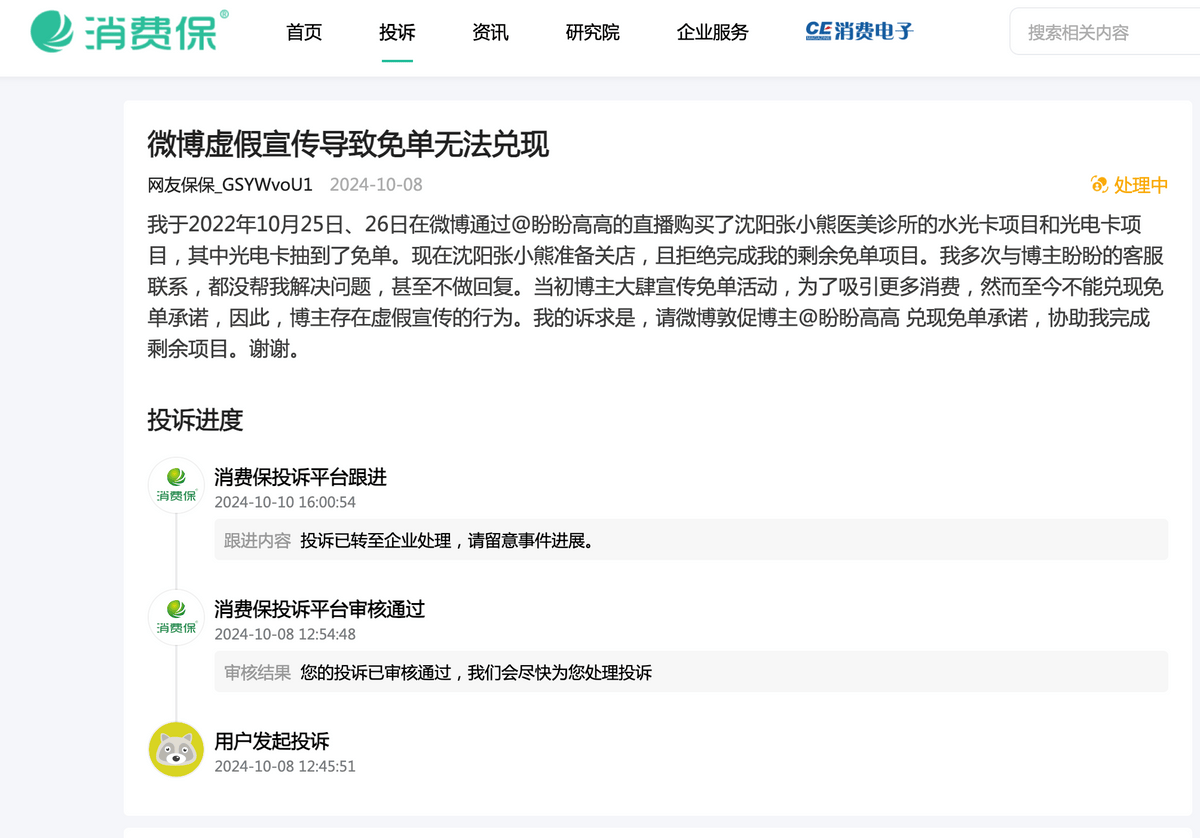Click the timestamp 2024-10-08 12:45:51

pos(285,766)
